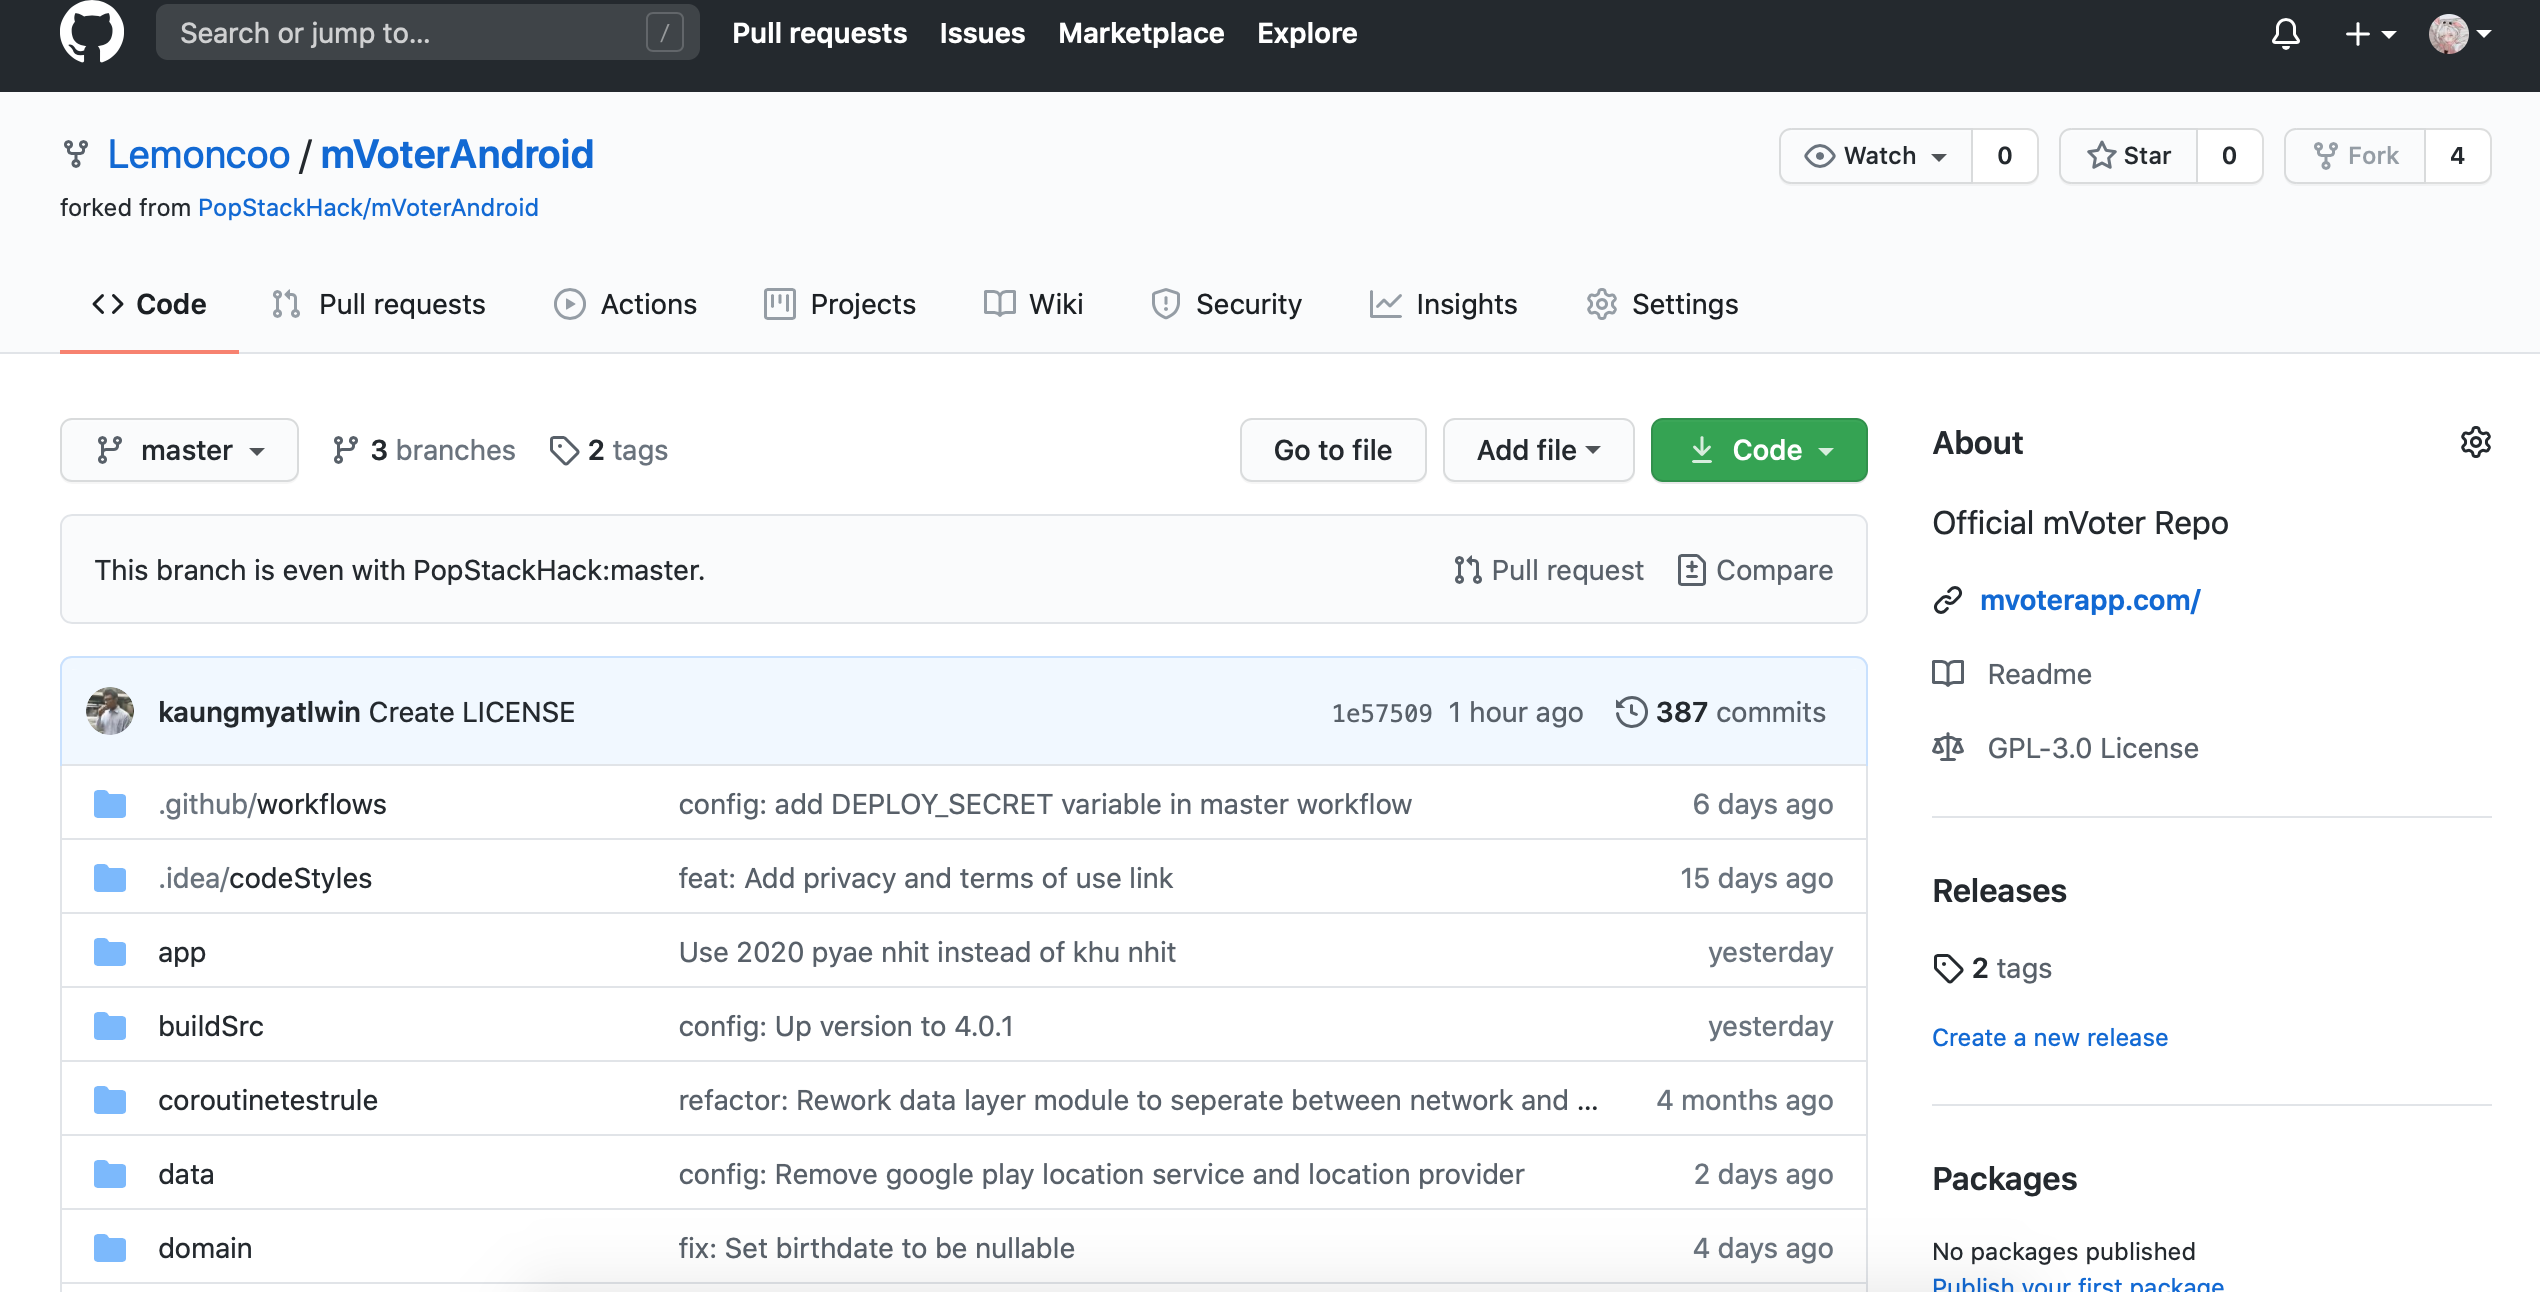Star the mVoterAndroid repository
Image resolution: width=2540 pixels, height=1292 pixels.
click(x=2129, y=156)
